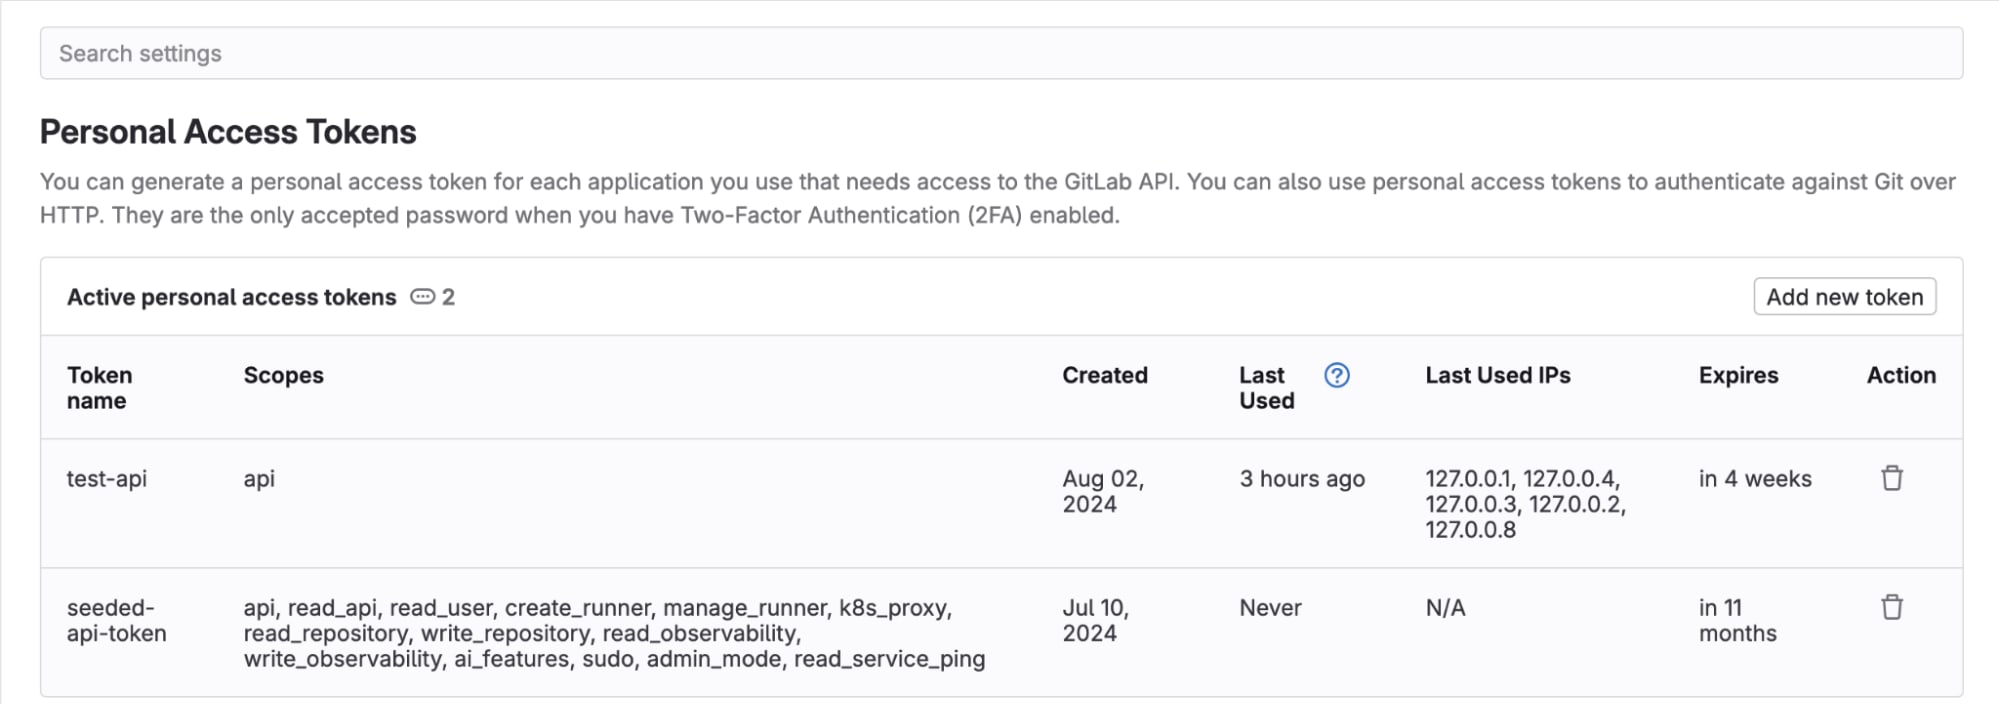Image resolution: width=1999 pixels, height=704 pixels.
Task: Click the Add new token button
Action: (x=1844, y=297)
